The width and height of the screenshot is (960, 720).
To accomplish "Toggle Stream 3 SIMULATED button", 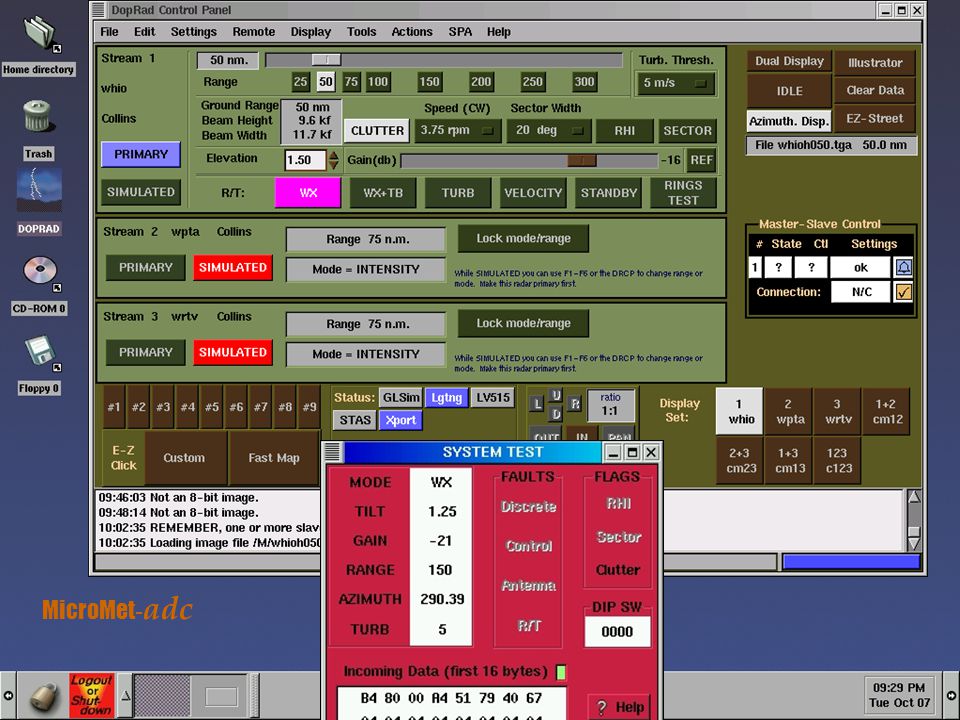I will tap(233, 353).
